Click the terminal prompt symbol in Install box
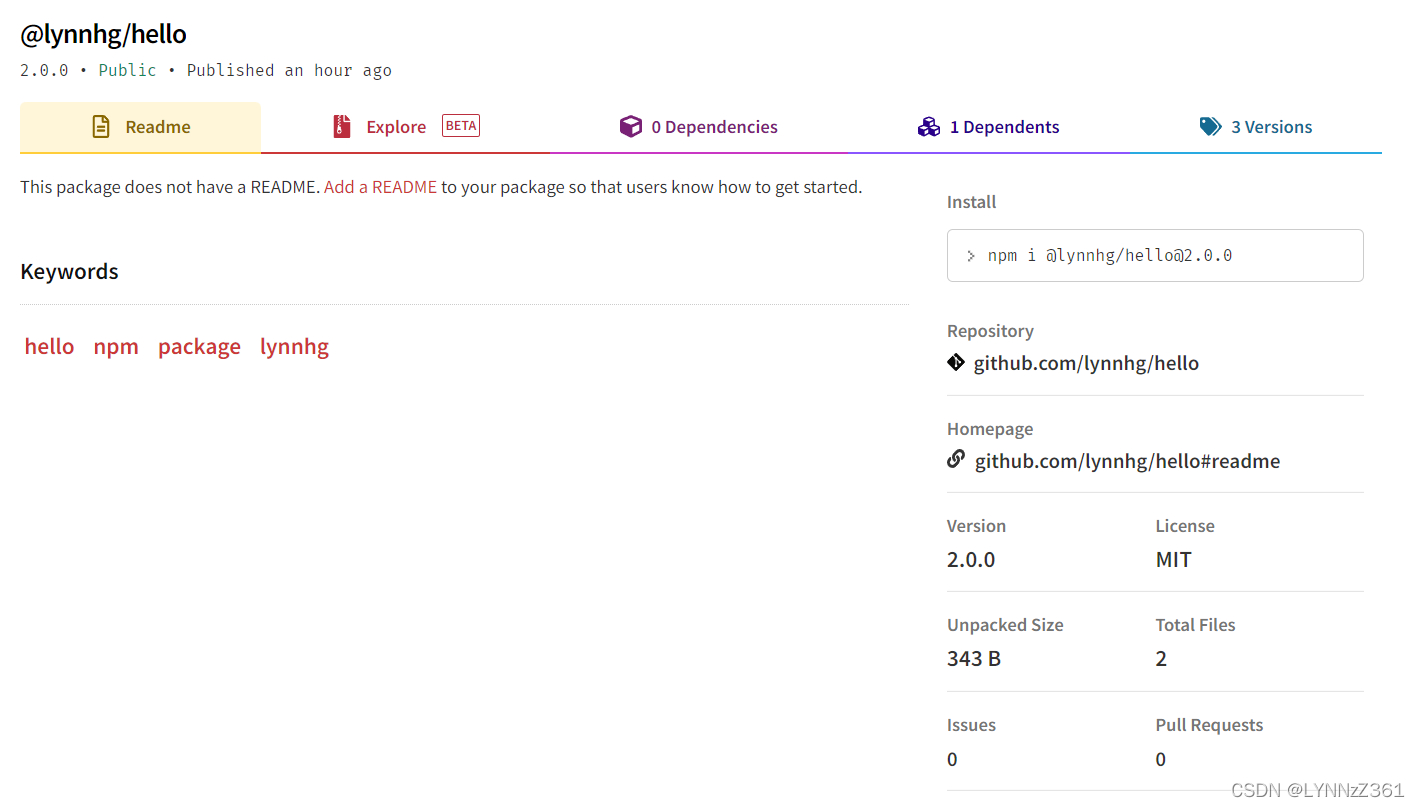The width and height of the screenshot is (1420, 807). (970, 255)
